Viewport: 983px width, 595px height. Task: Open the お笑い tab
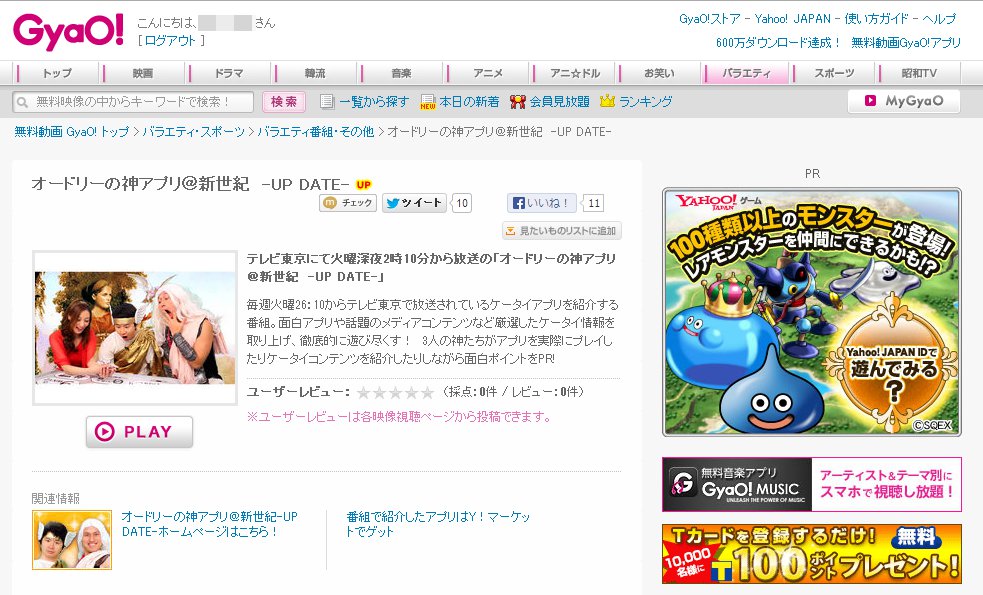pyautogui.click(x=660, y=73)
